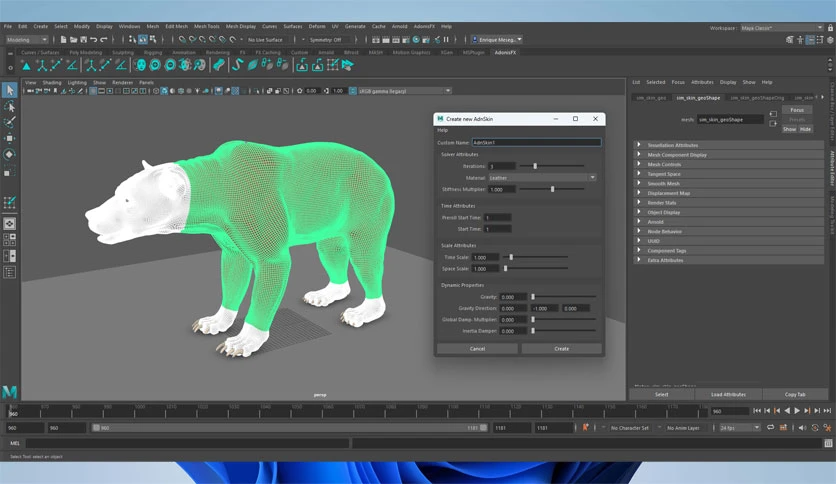Open the 24 fps frame rate dropdown
Image resolution: width=836 pixels, height=484 pixels.
739,427
